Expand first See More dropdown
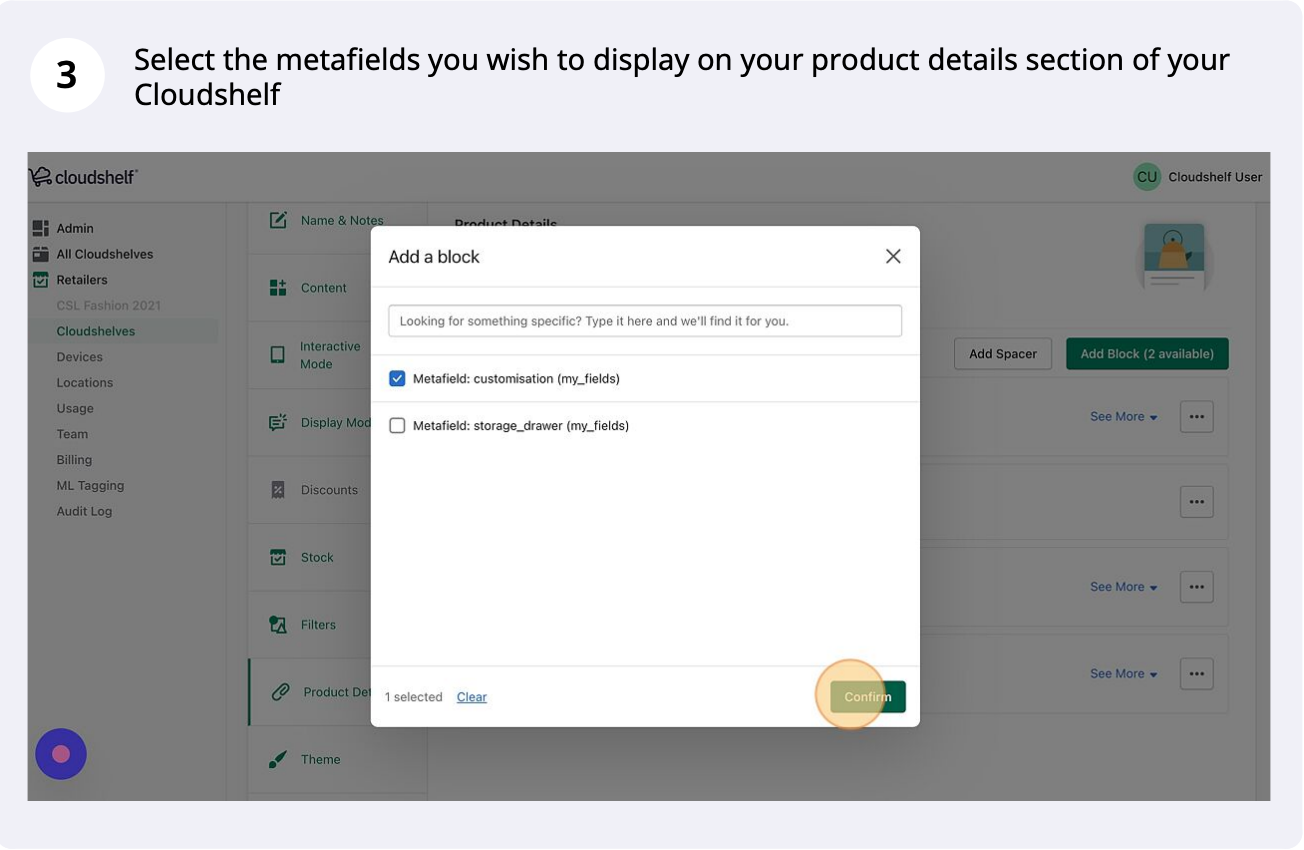This screenshot has height=850, width=1304. (x=1124, y=417)
